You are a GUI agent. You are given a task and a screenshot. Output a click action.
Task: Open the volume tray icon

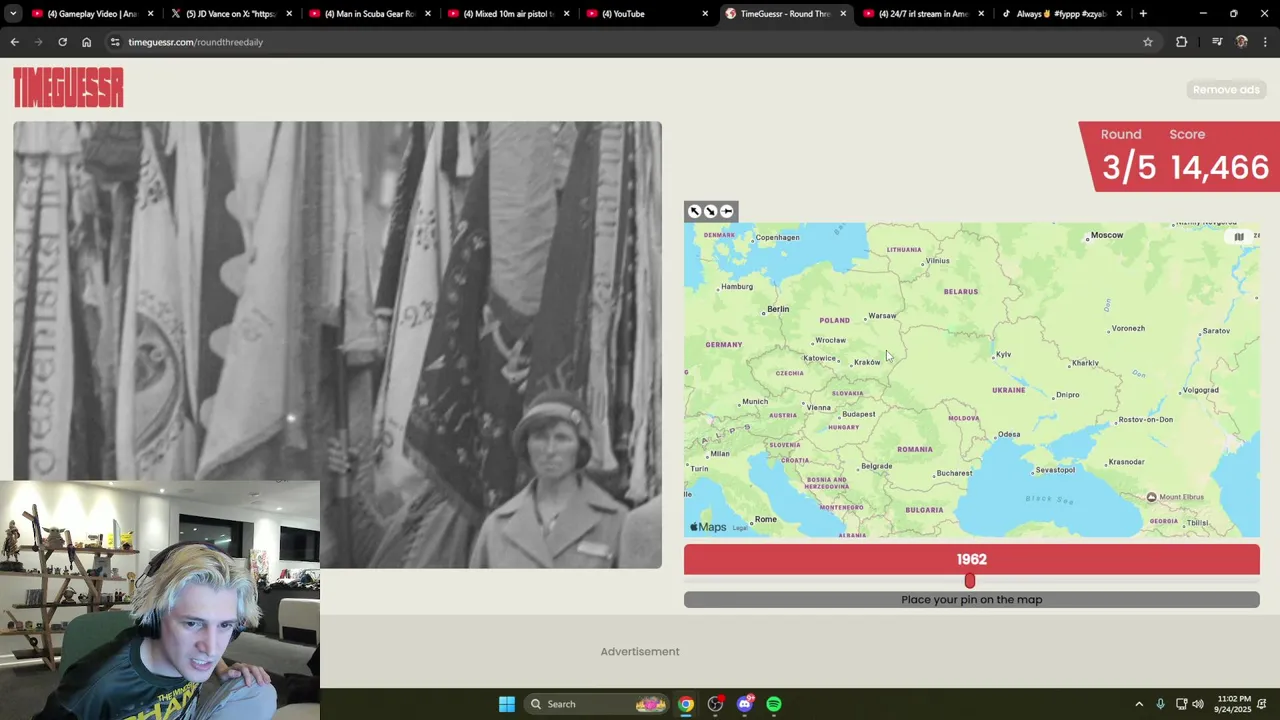[1198, 704]
